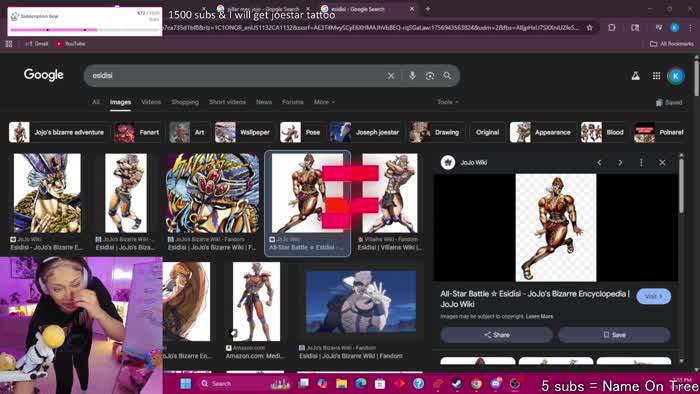
Task: Select the Wallpaper filter chip
Action: [x=244, y=133]
